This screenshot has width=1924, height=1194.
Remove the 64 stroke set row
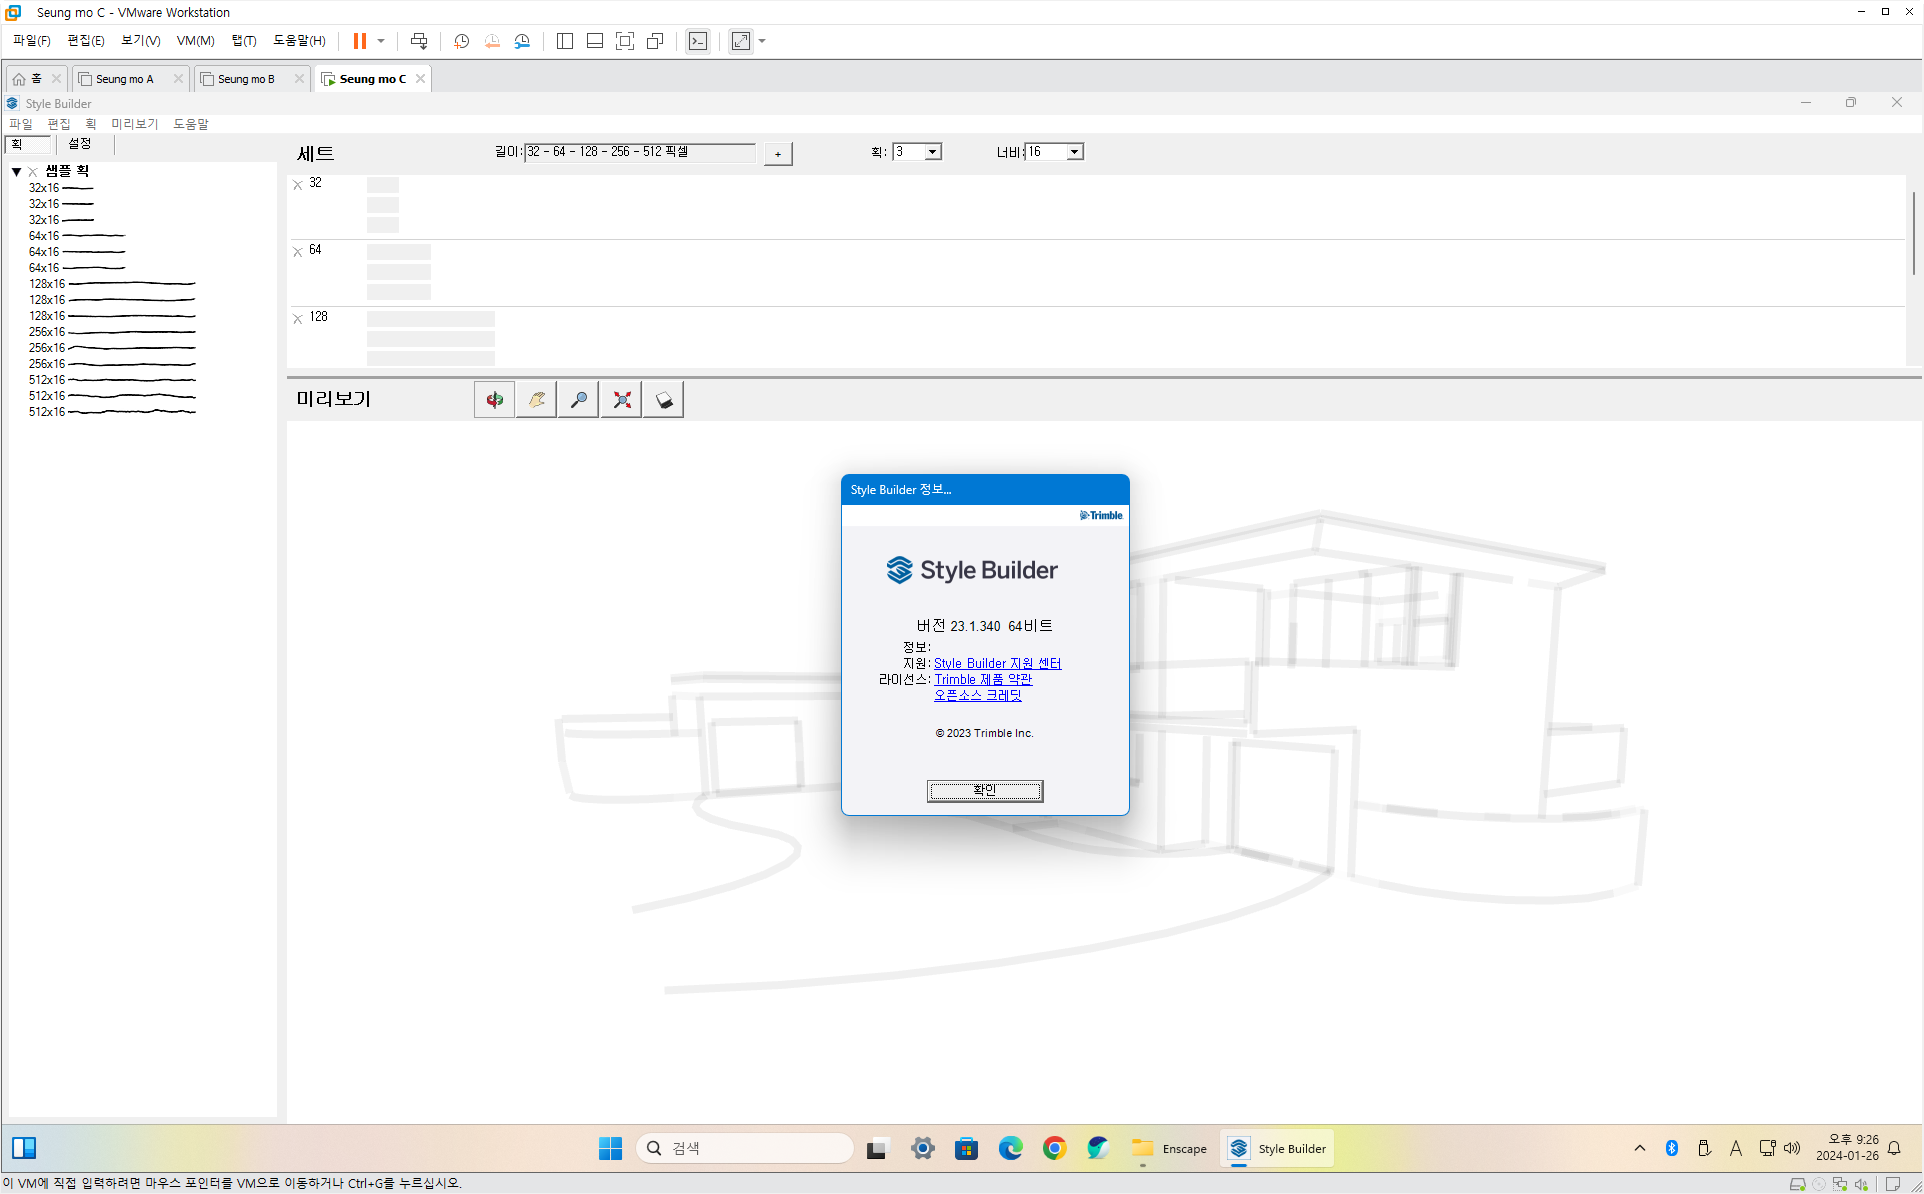pyautogui.click(x=297, y=252)
